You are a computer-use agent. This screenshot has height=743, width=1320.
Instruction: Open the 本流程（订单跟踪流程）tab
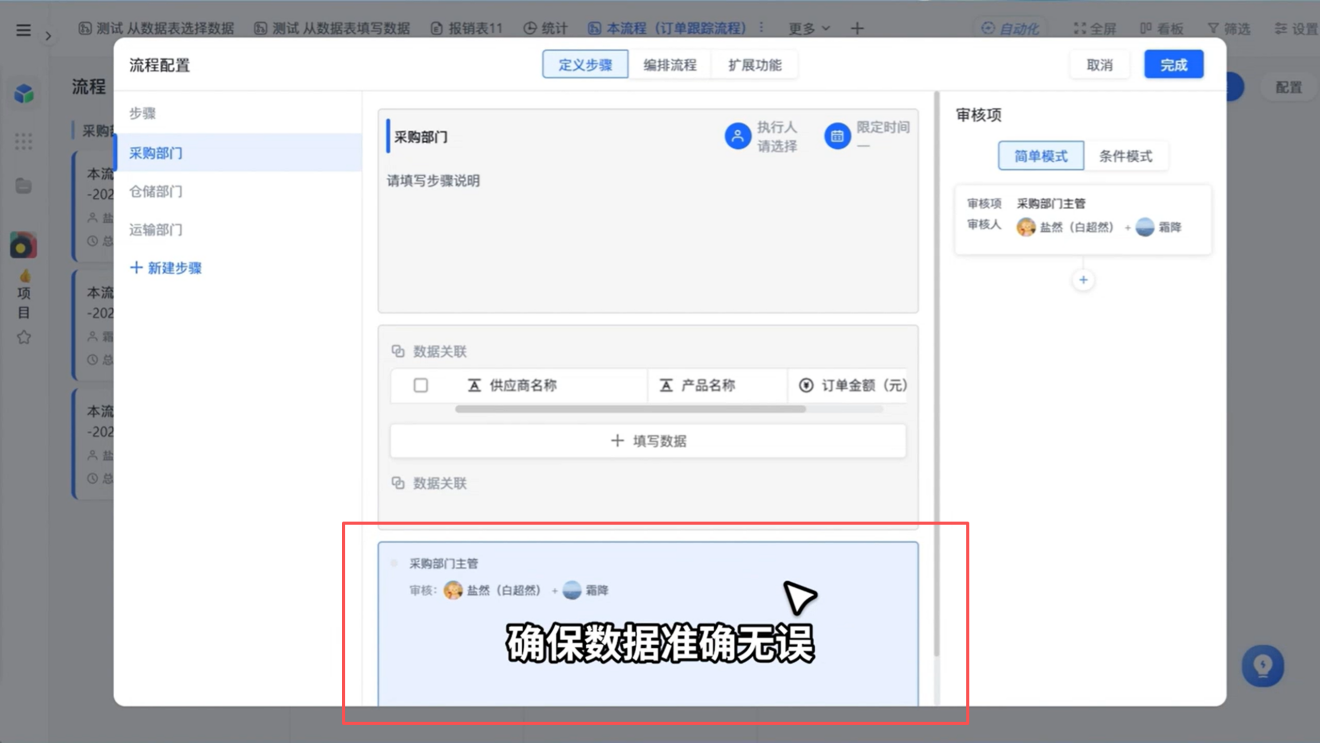click(667, 28)
